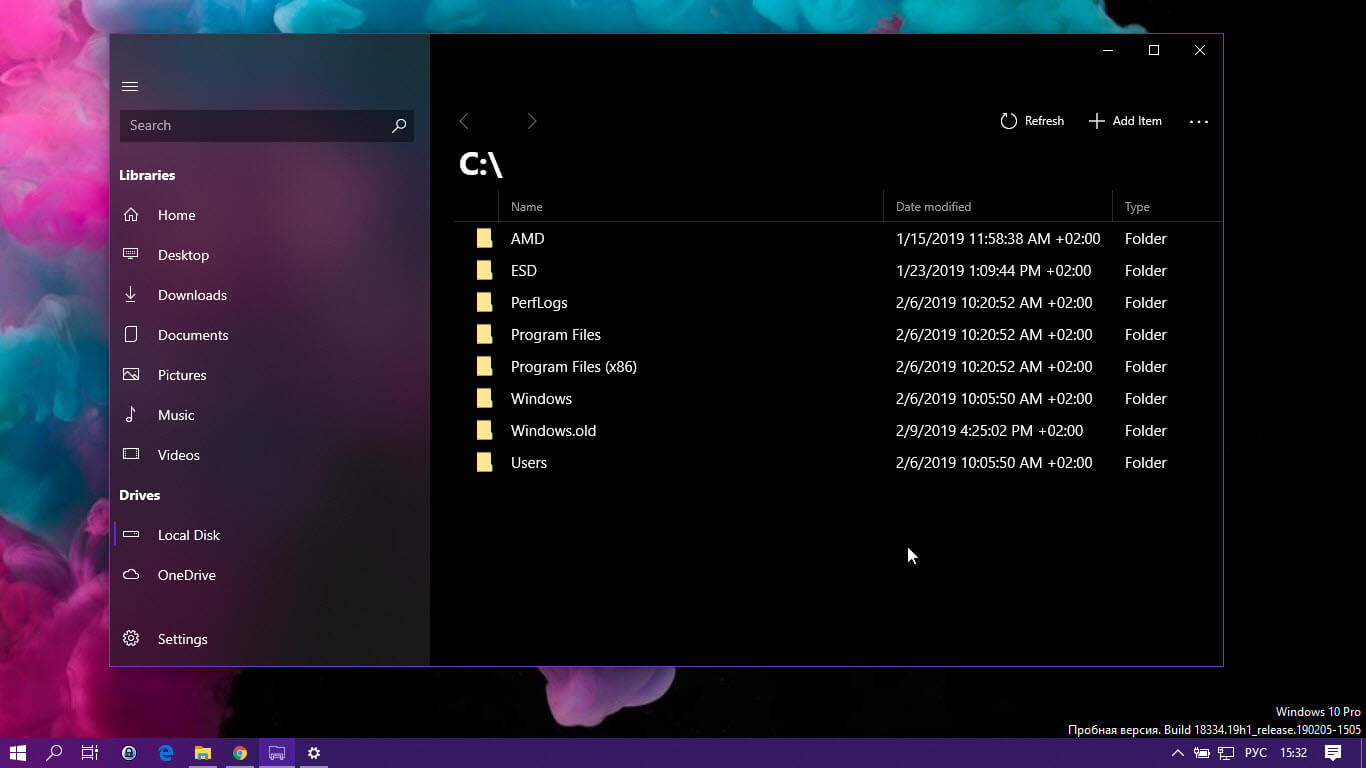Click the AMD folder icon
Screen dimensions: 1366x768
(x=484, y=238)
